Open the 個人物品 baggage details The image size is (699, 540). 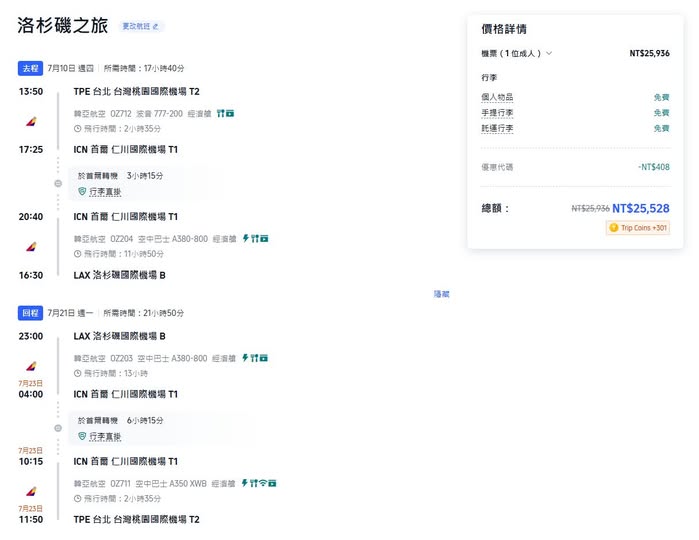pyautogui.click(x=497, y=98)
